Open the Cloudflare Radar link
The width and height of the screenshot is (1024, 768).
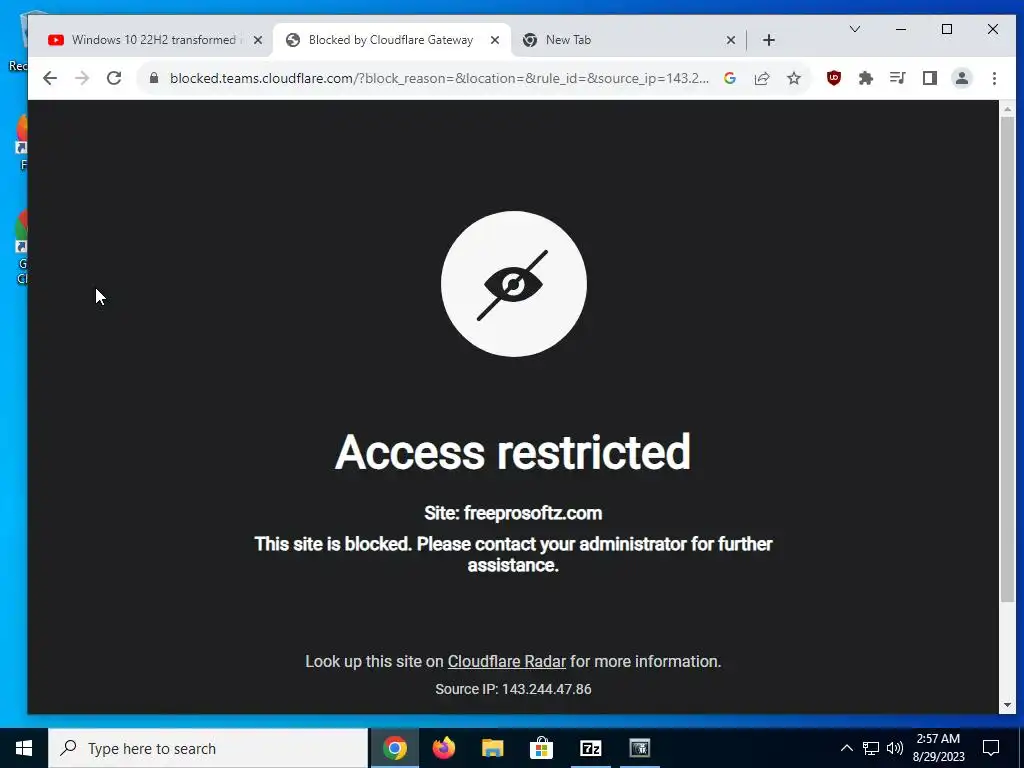tap(506, 662)
